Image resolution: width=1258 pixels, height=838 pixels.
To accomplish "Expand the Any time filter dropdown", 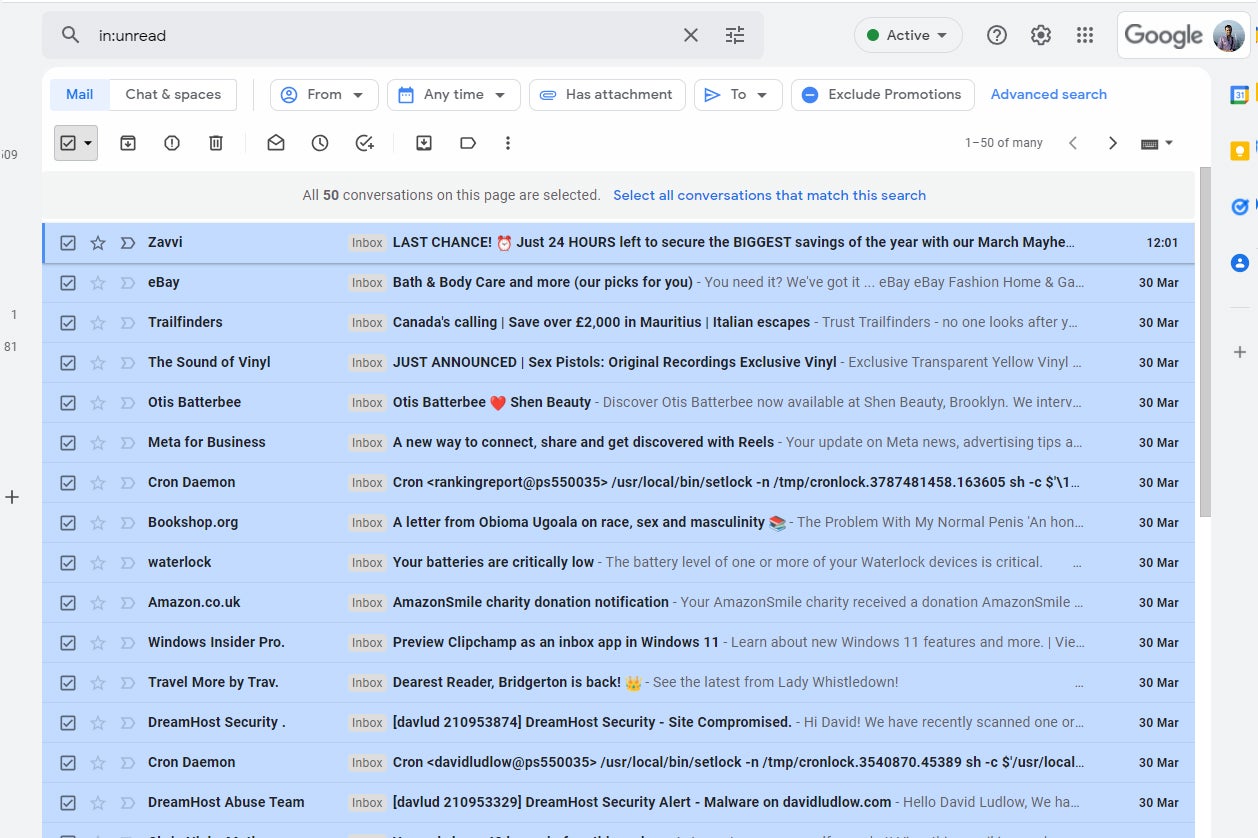I will point(453,95).
